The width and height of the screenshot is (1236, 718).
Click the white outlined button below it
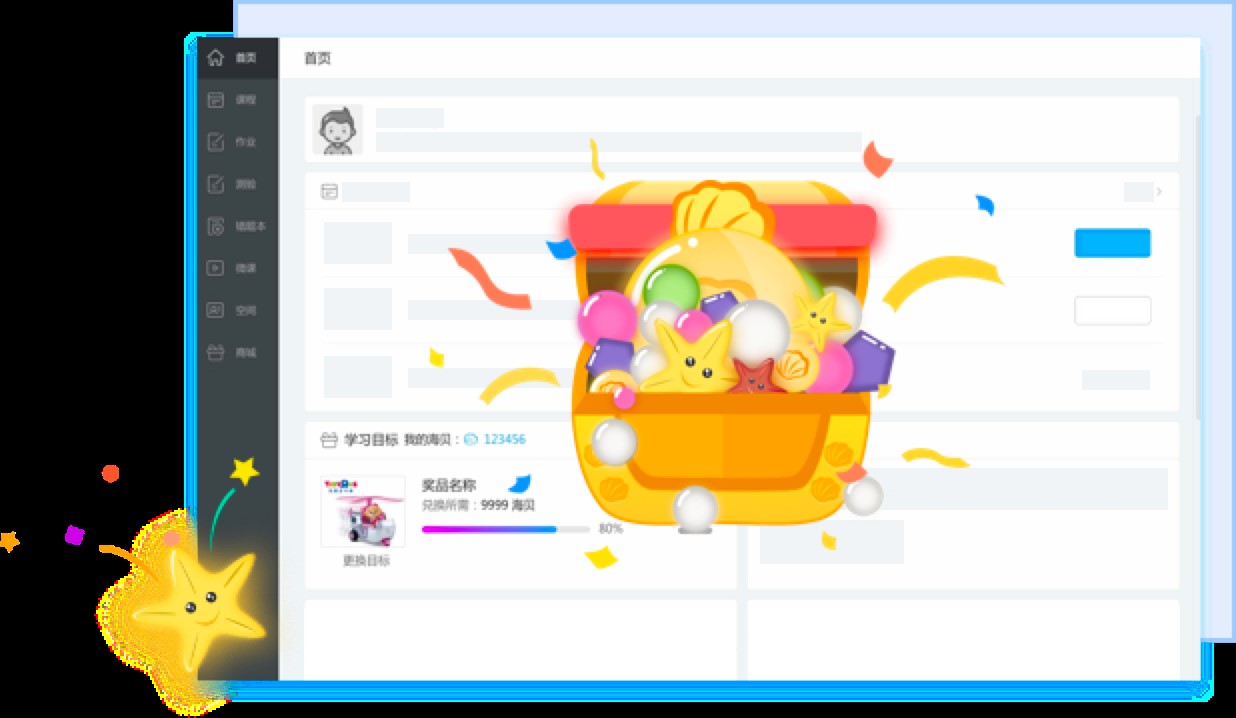point(1112,310)
